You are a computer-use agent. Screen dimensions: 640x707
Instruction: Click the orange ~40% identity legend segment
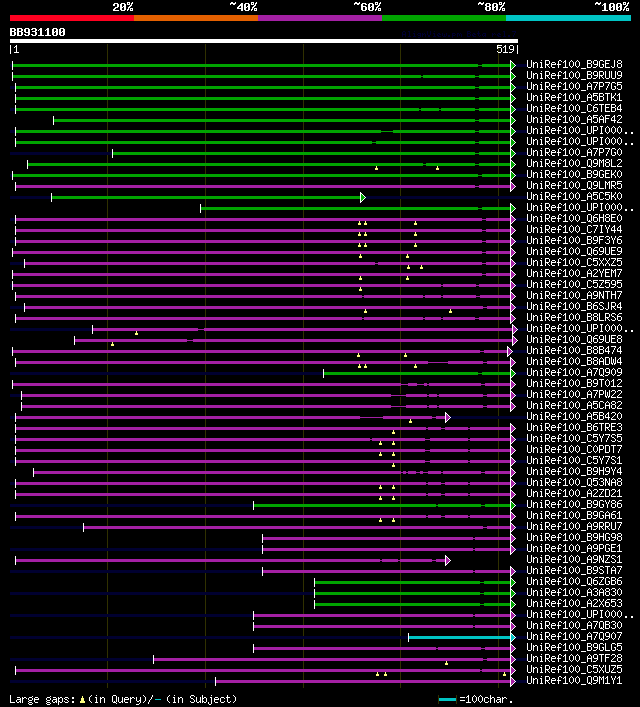coord(196,18)
